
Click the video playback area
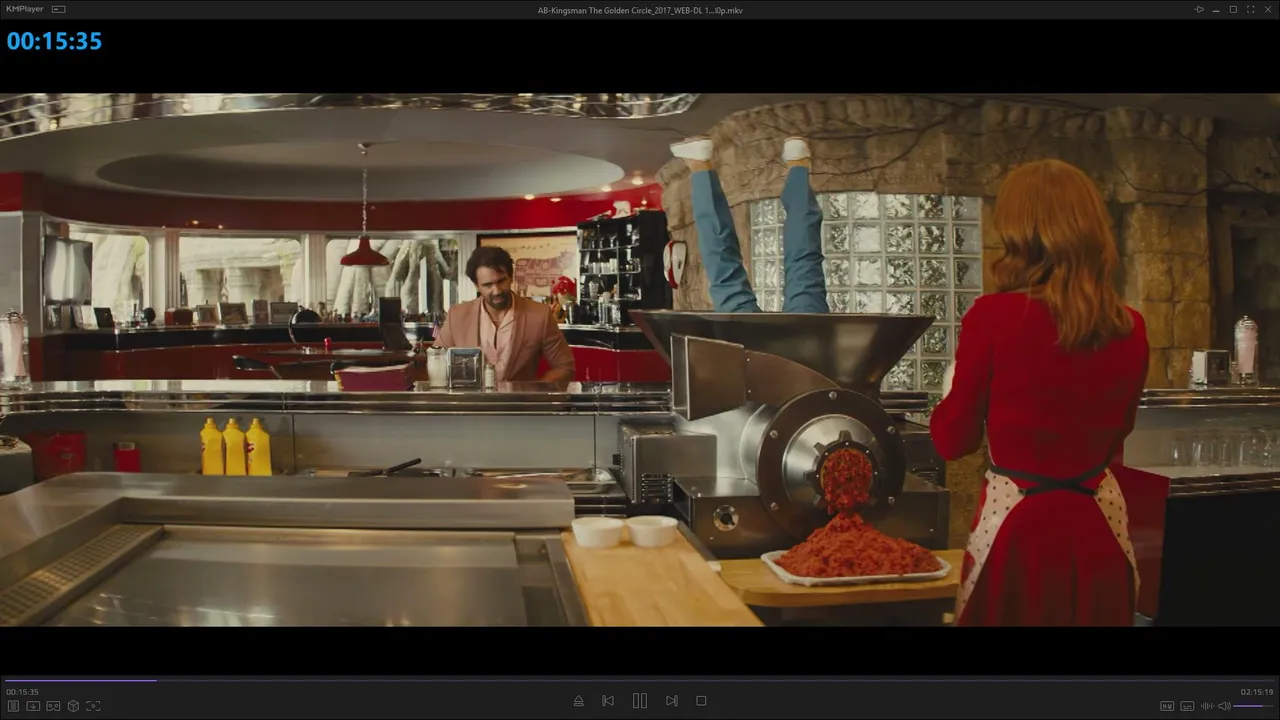[640, 360]
